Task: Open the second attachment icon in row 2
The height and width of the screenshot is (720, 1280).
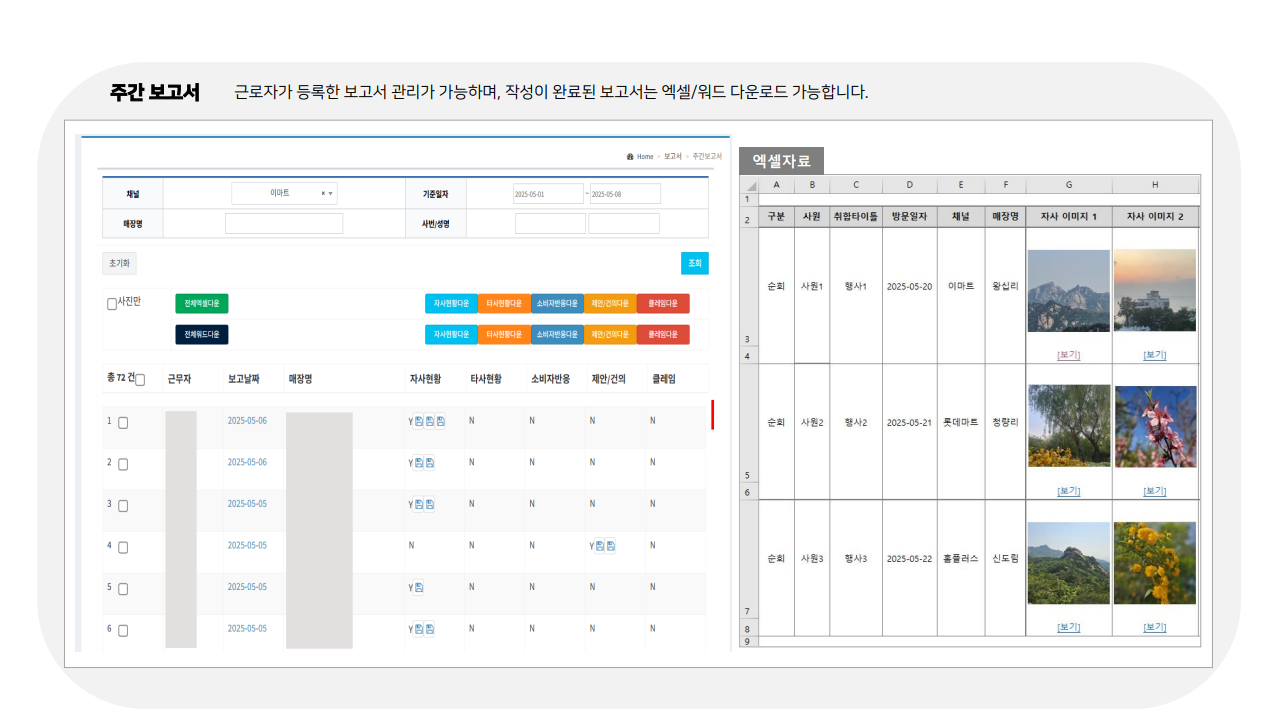Action: 431,462
